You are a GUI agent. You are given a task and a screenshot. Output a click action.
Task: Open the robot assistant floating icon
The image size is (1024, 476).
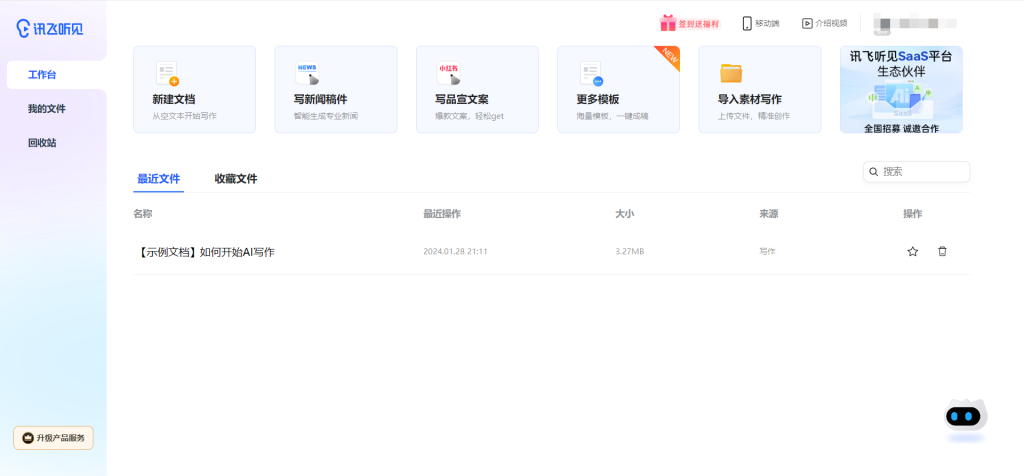pos(965,417)
